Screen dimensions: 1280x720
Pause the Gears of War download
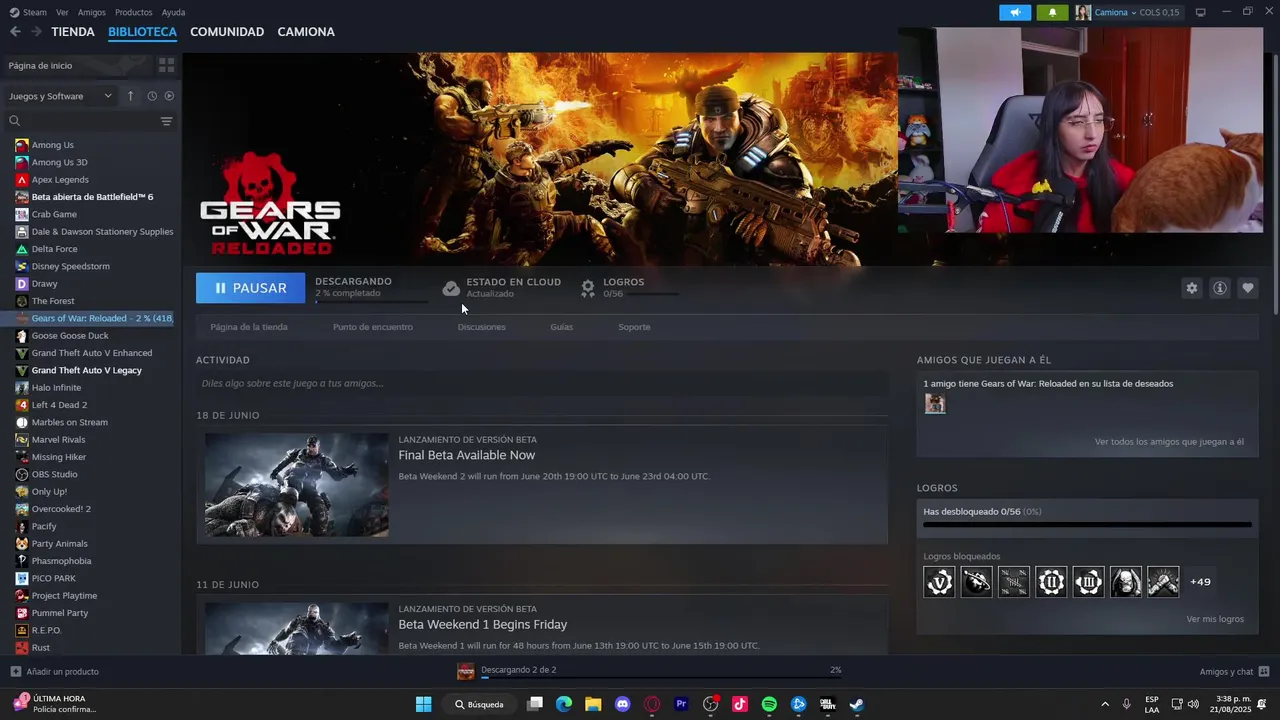pos(250,288)
